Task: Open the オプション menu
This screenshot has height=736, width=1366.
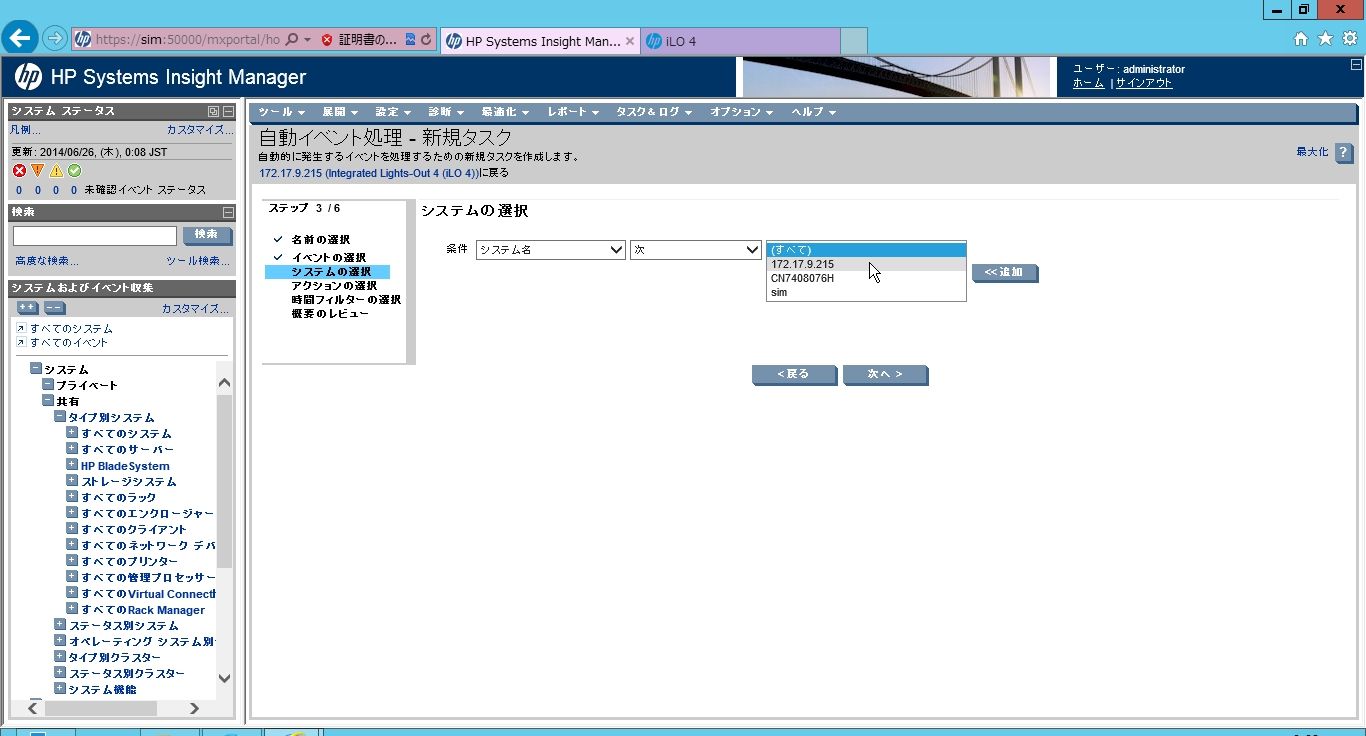Action: [x=741, y=112]
